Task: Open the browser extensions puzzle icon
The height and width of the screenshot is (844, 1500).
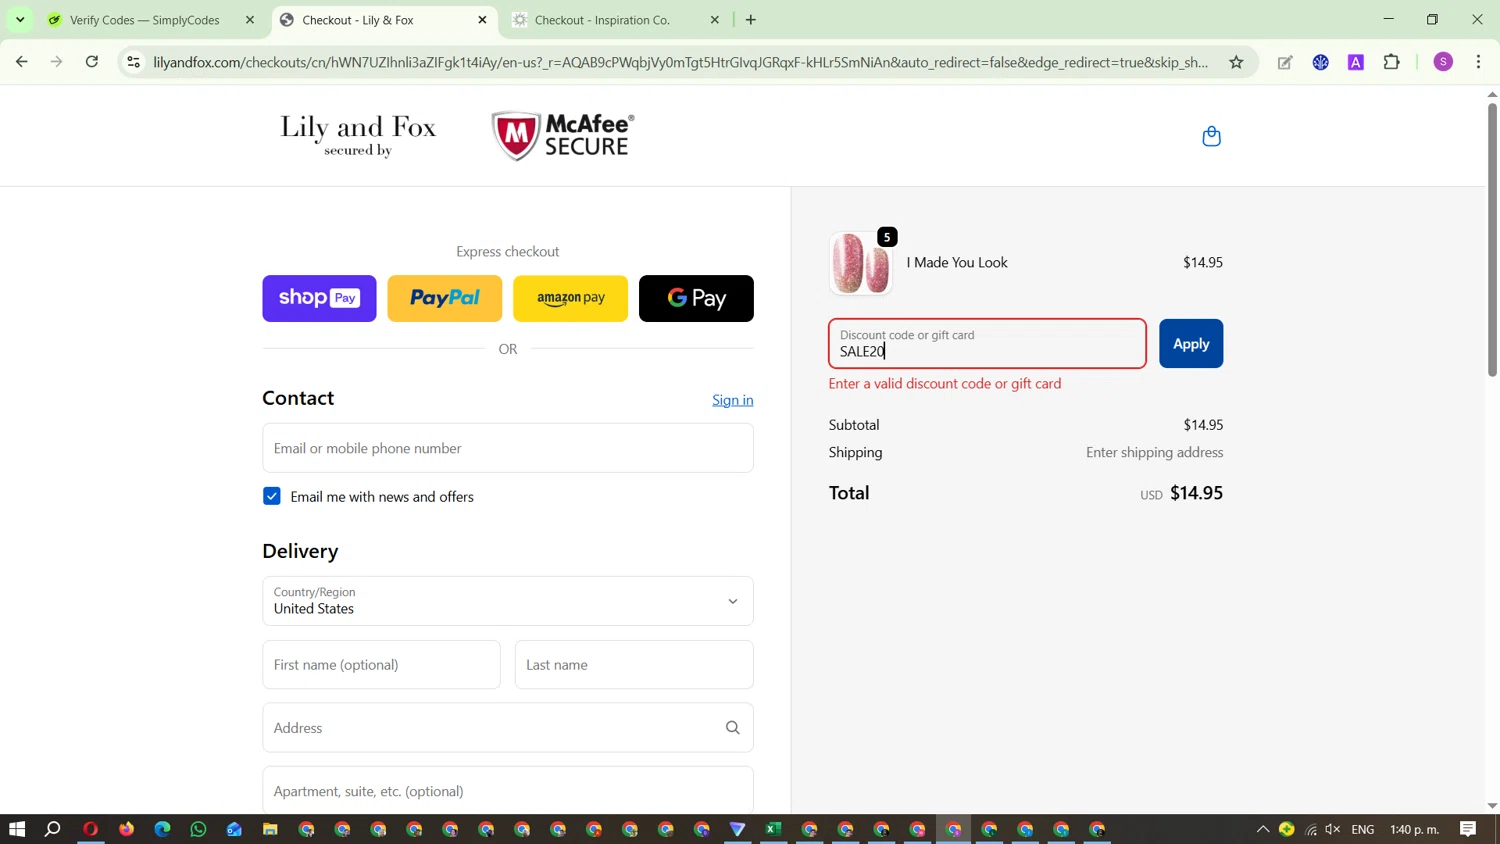Action: [x=1391, y=62]
